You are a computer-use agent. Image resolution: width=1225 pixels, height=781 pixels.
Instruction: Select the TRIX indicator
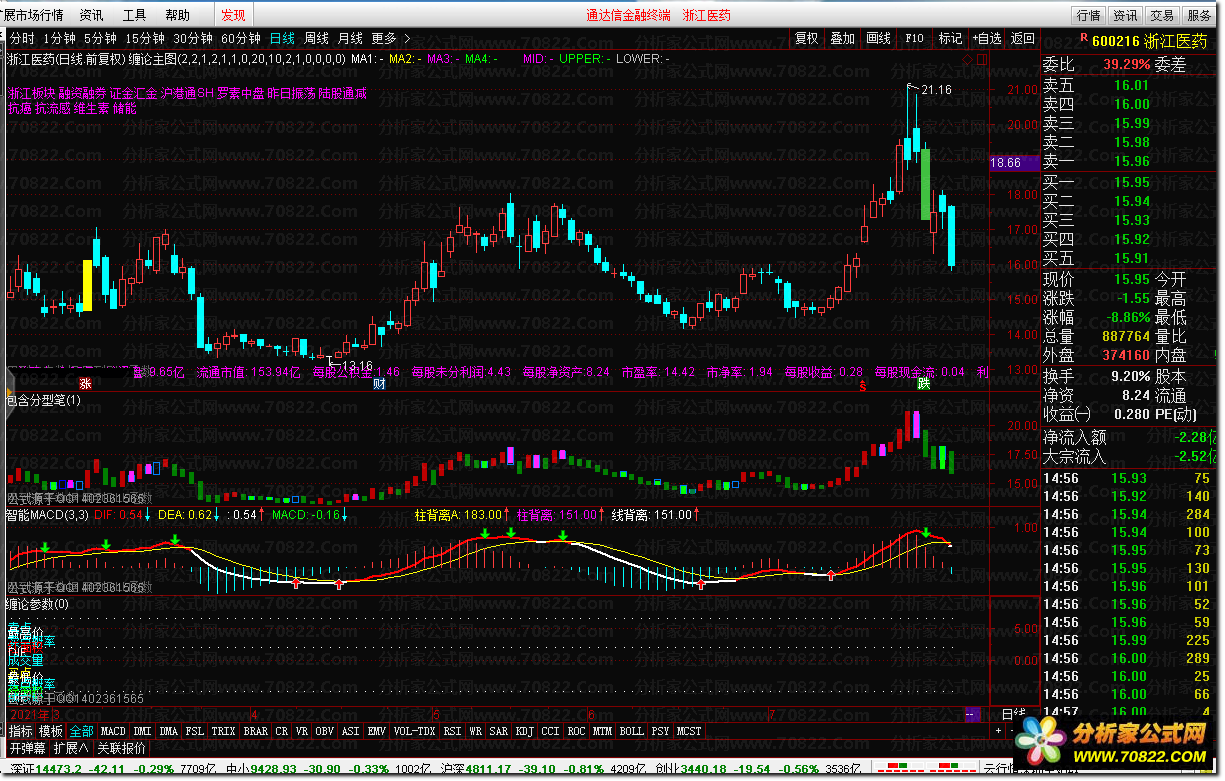pos(224,731)
